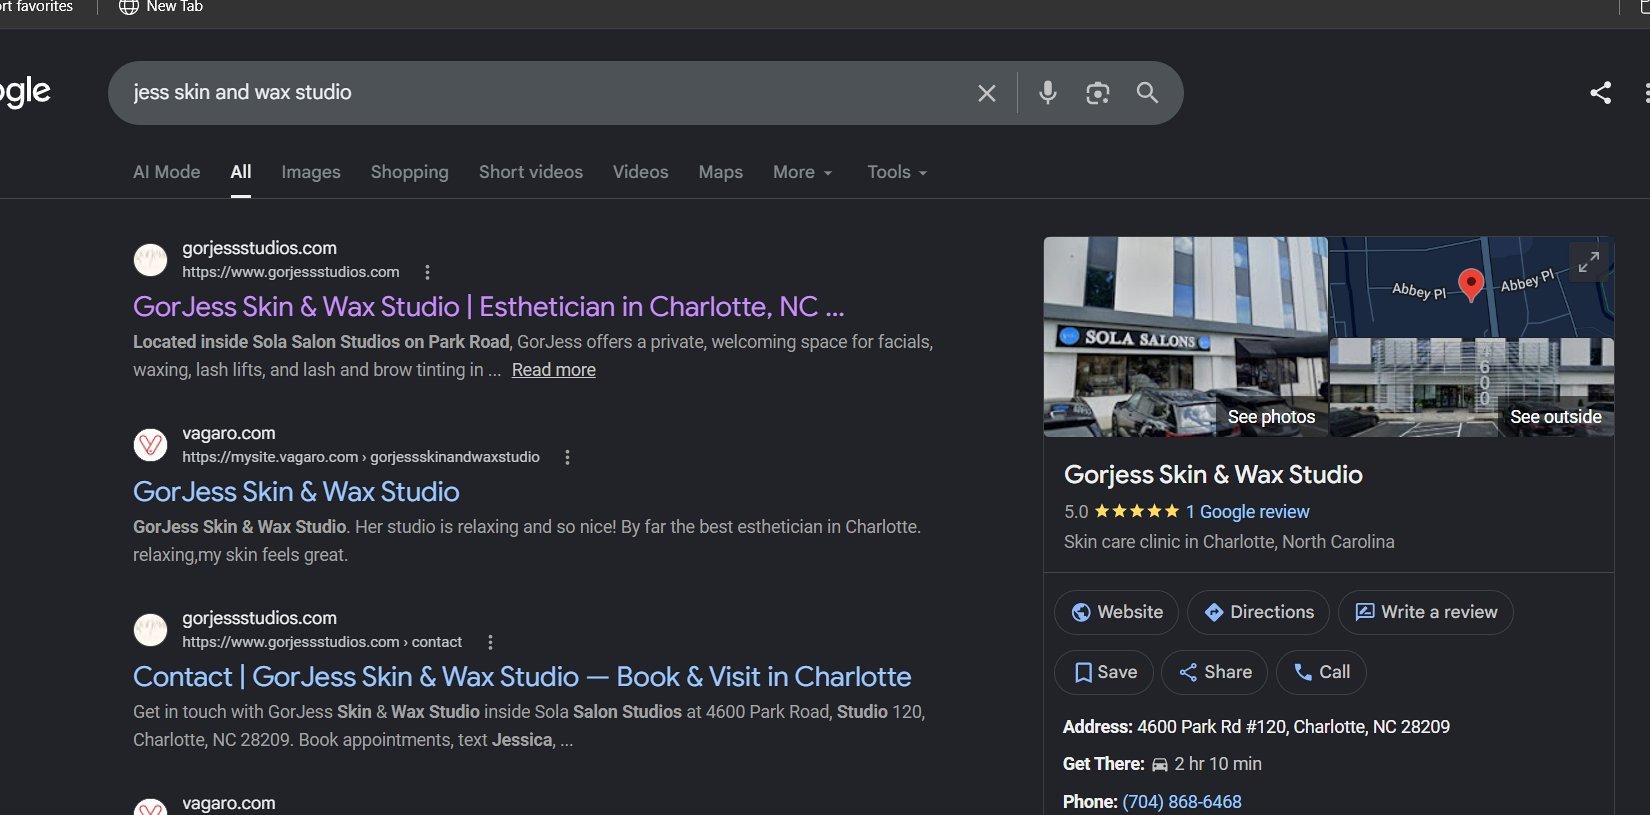Click the red location pin on the map
The height and width of the screenshot is (815, 1650).
point(1471,284)
